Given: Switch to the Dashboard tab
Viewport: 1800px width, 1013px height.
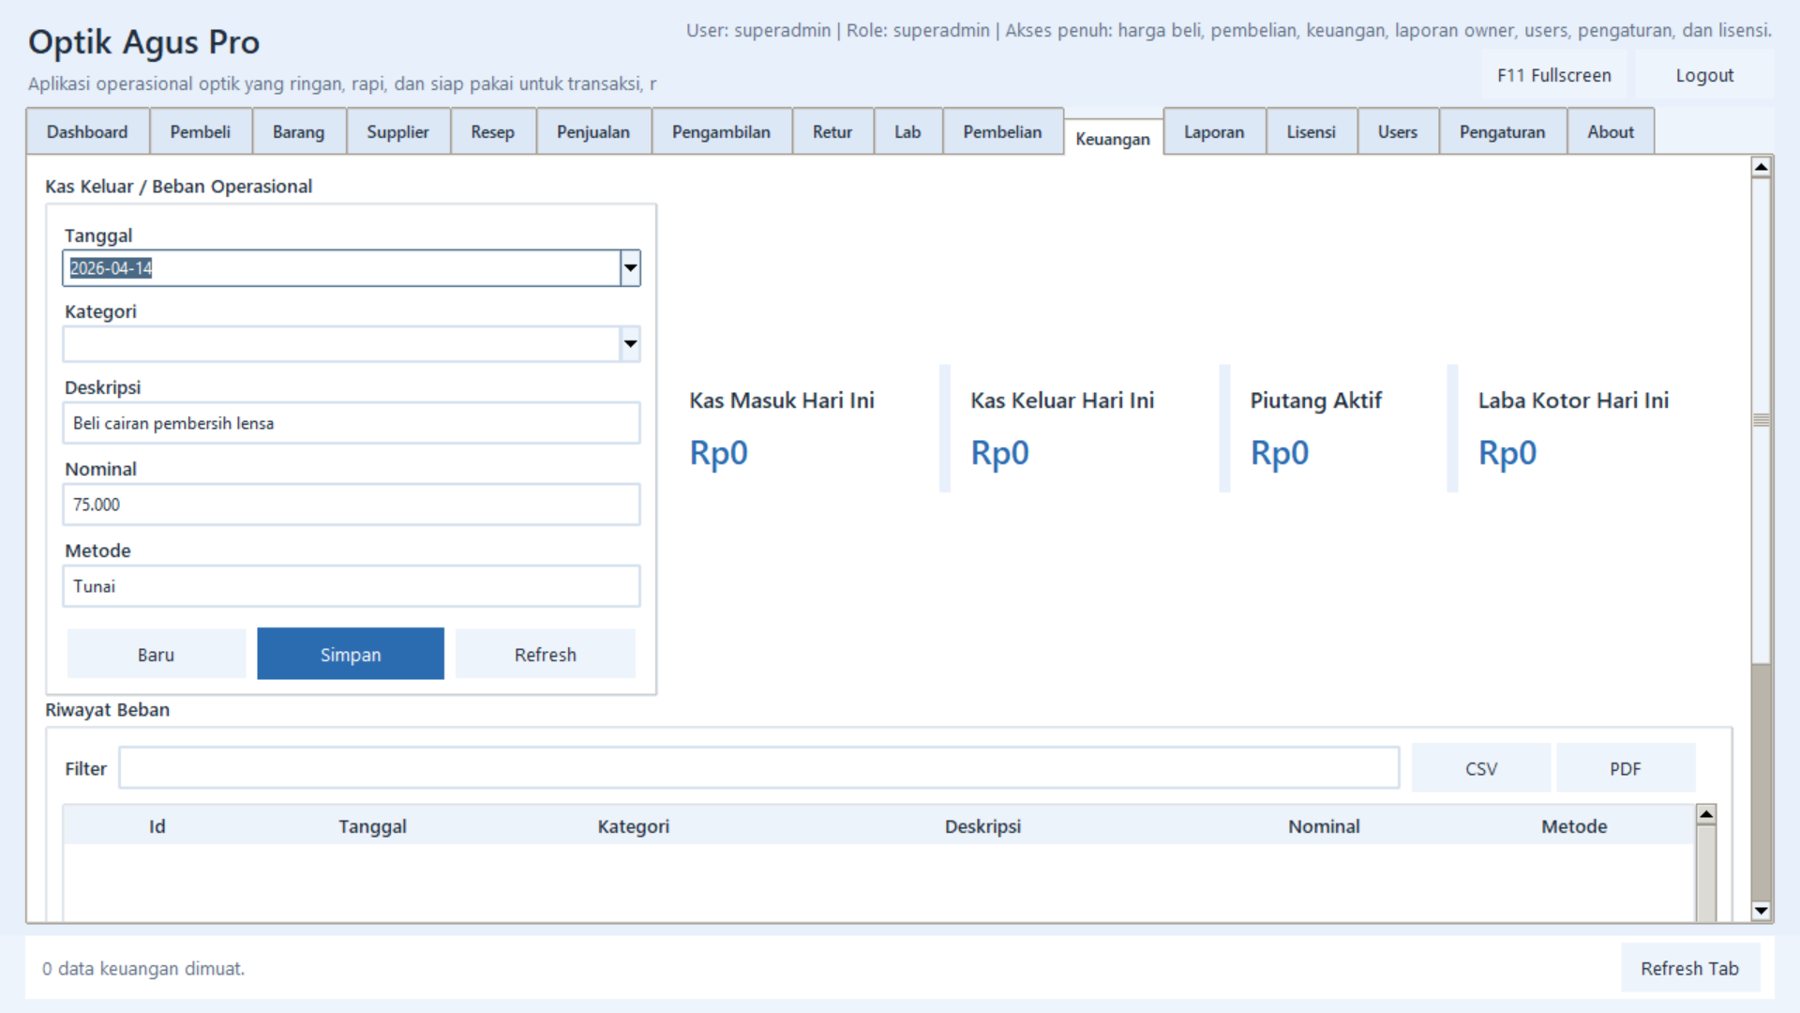Looking at the screenshot, I should pos(87,132).
